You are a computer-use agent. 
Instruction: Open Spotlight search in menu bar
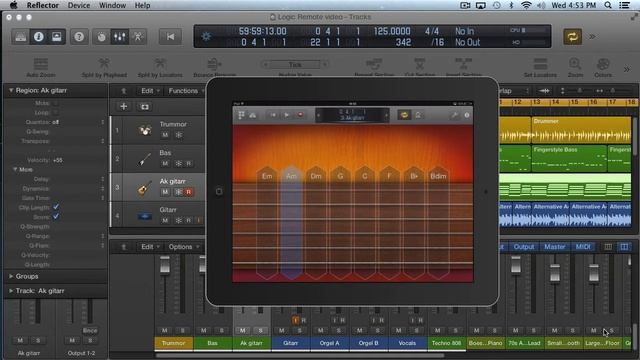608,5
